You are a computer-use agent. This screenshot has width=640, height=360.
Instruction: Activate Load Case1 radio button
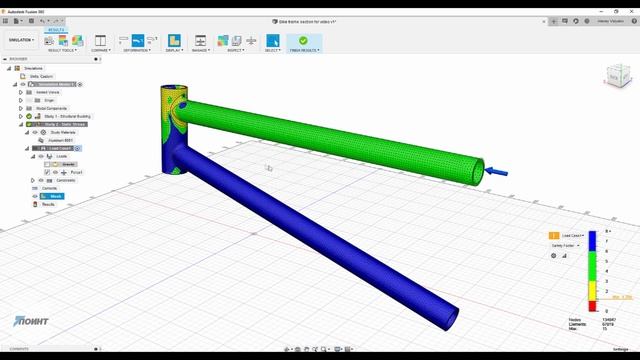(78, 149)
